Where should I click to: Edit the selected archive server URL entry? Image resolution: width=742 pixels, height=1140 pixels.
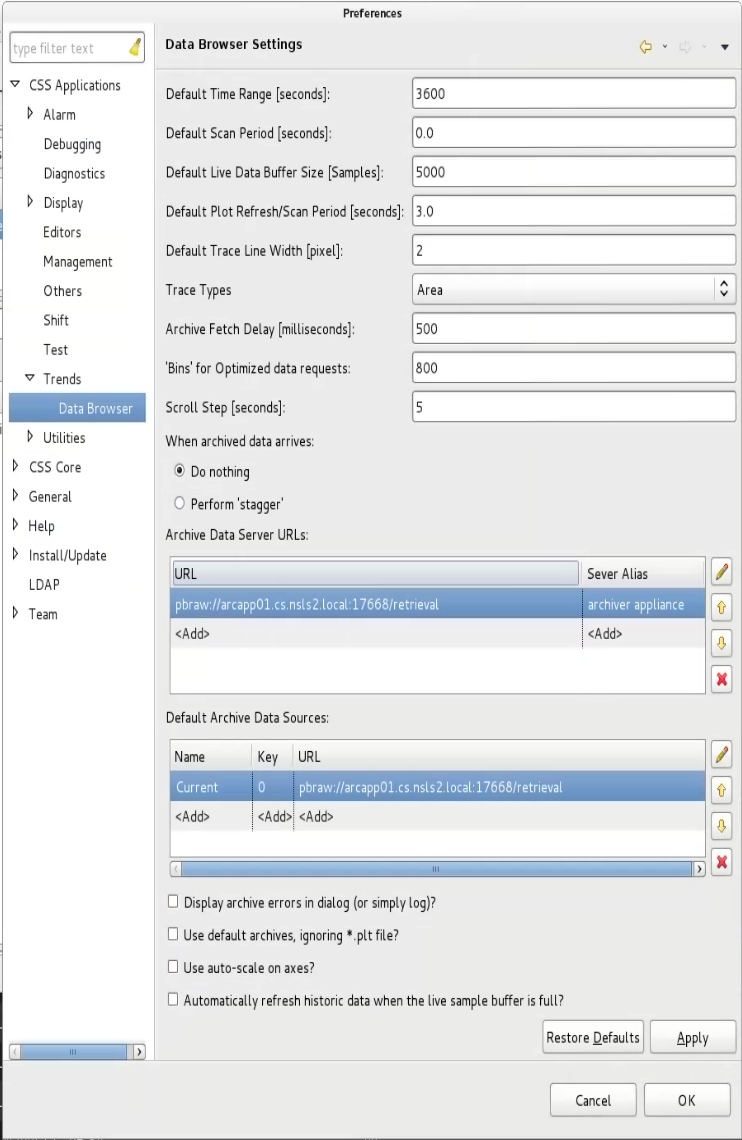[721, 571]
